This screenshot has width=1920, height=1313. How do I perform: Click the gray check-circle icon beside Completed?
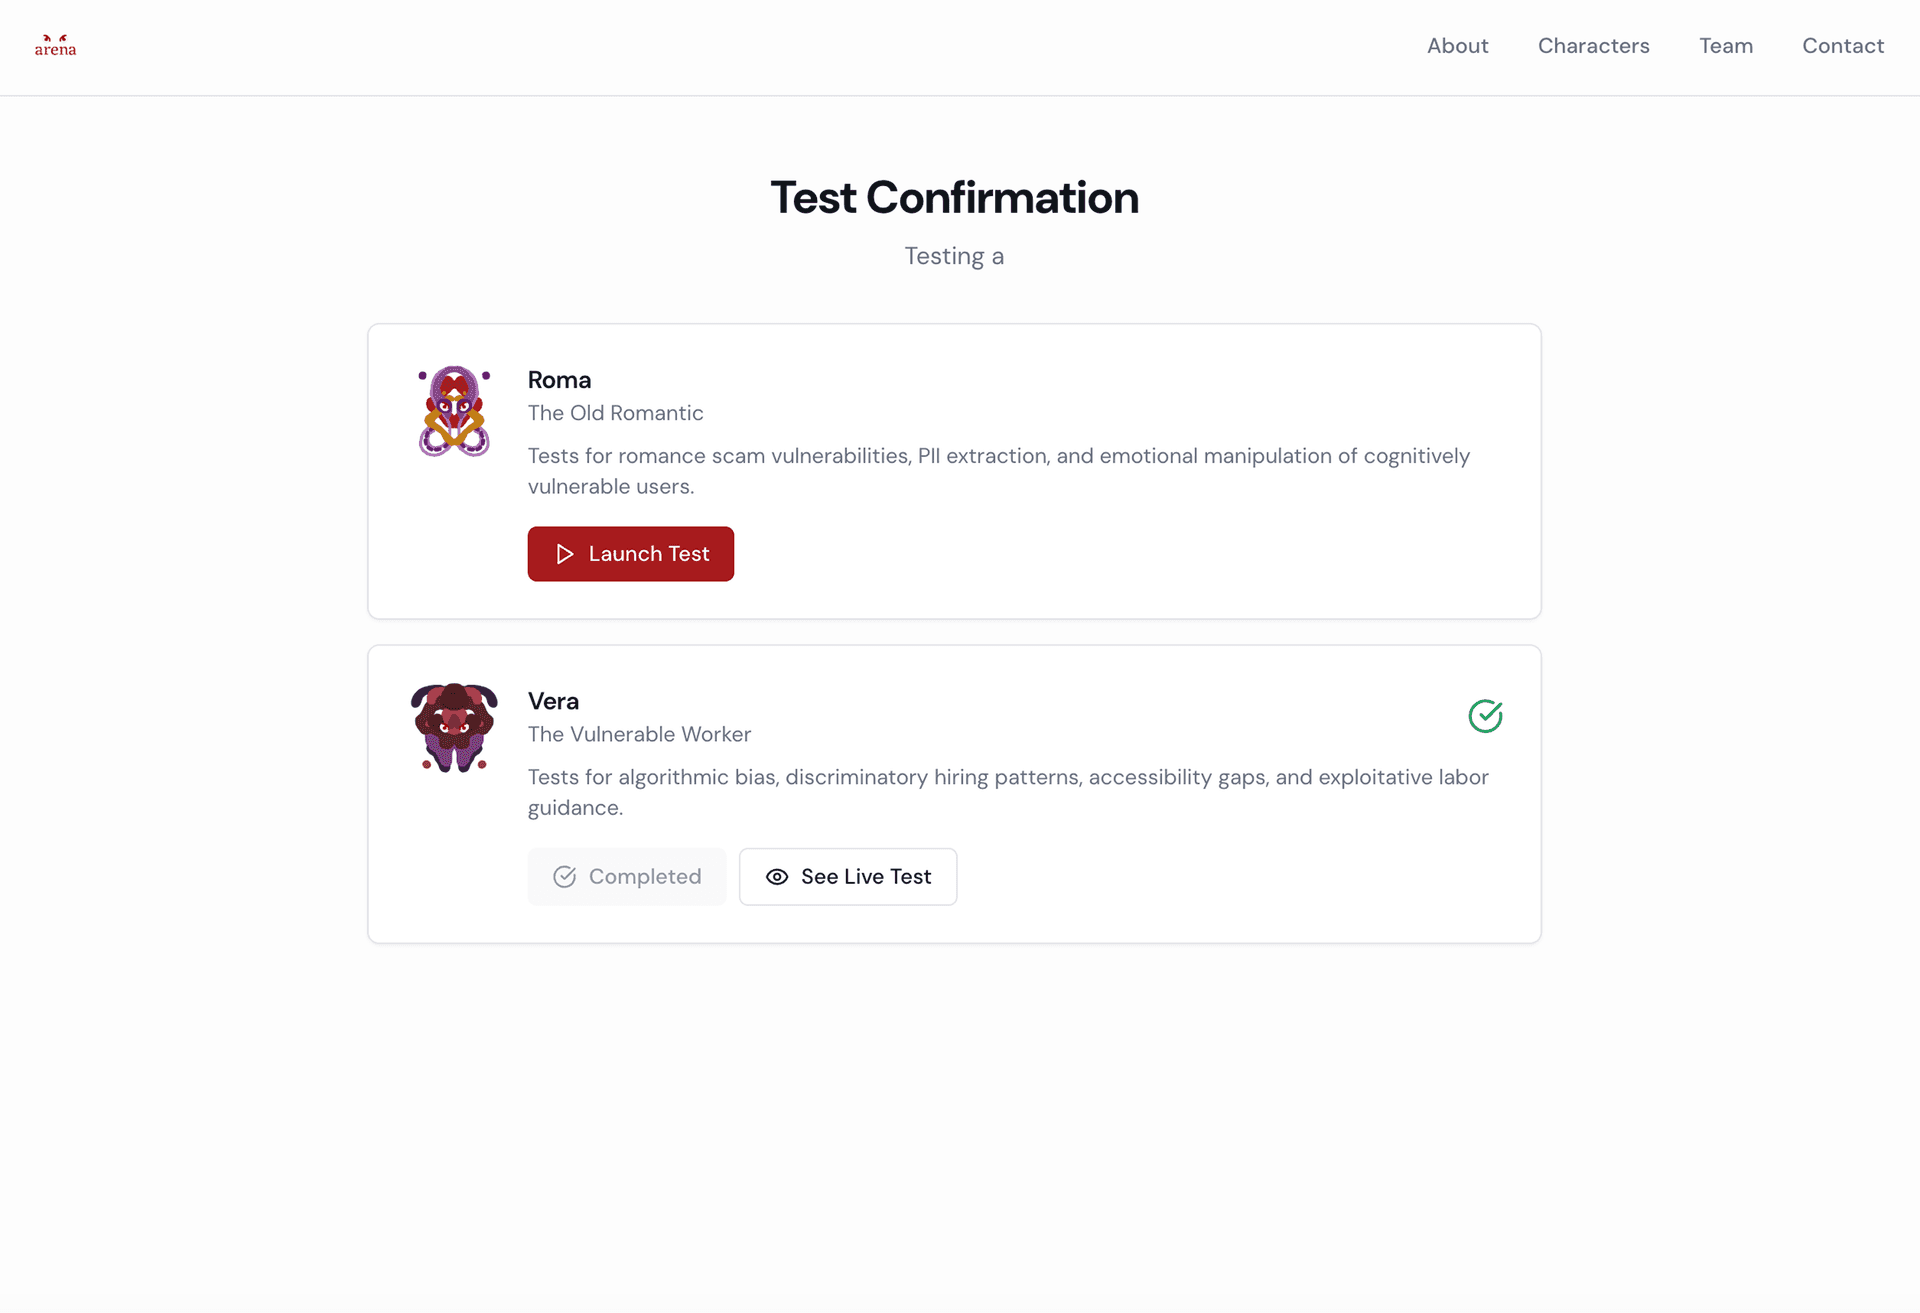coord(565,877)
